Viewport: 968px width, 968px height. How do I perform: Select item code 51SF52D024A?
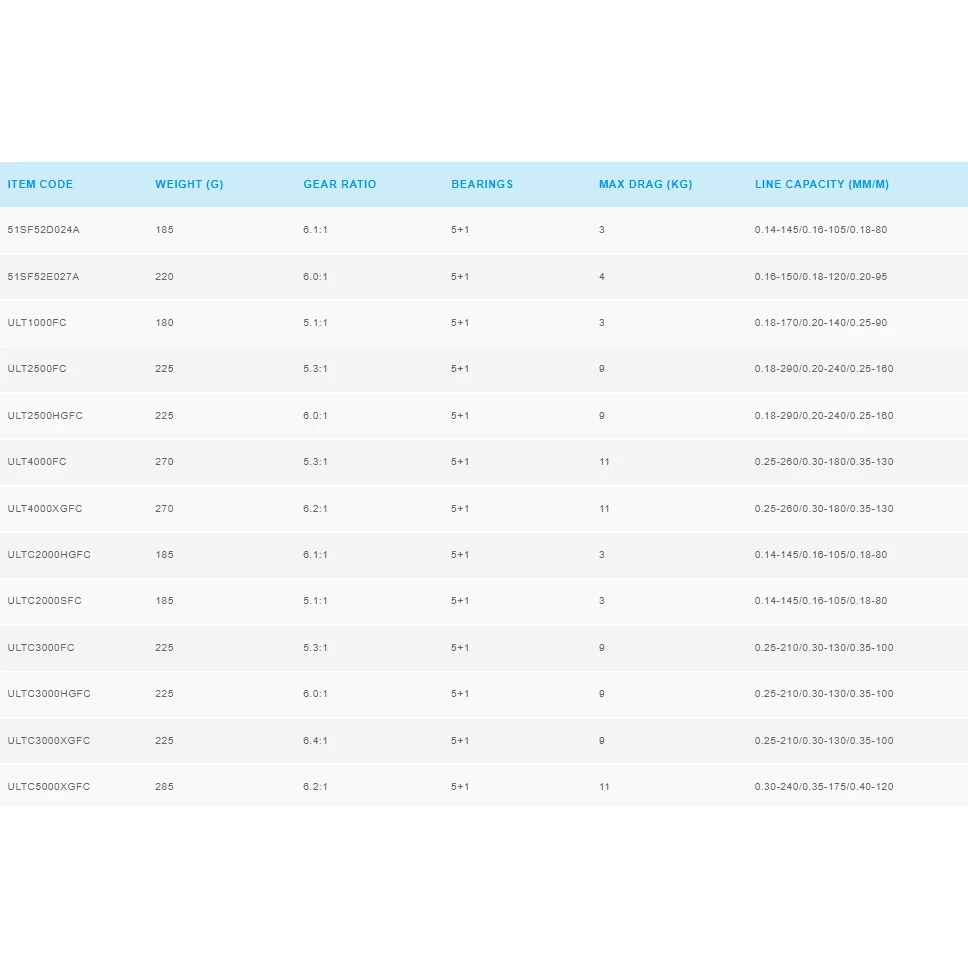pyautogui.click(x=43, y=230)
